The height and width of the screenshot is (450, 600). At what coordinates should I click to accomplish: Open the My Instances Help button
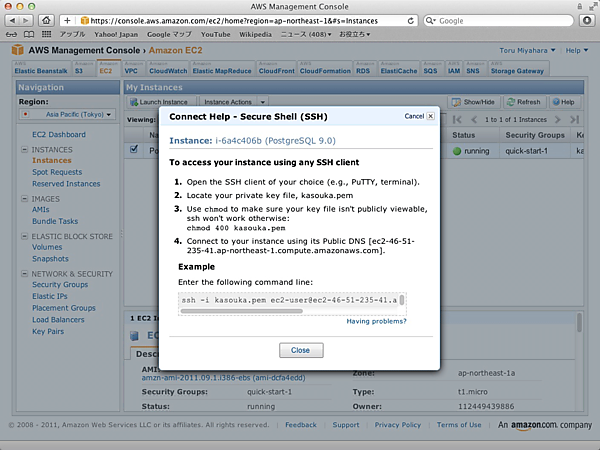point(564,102)
